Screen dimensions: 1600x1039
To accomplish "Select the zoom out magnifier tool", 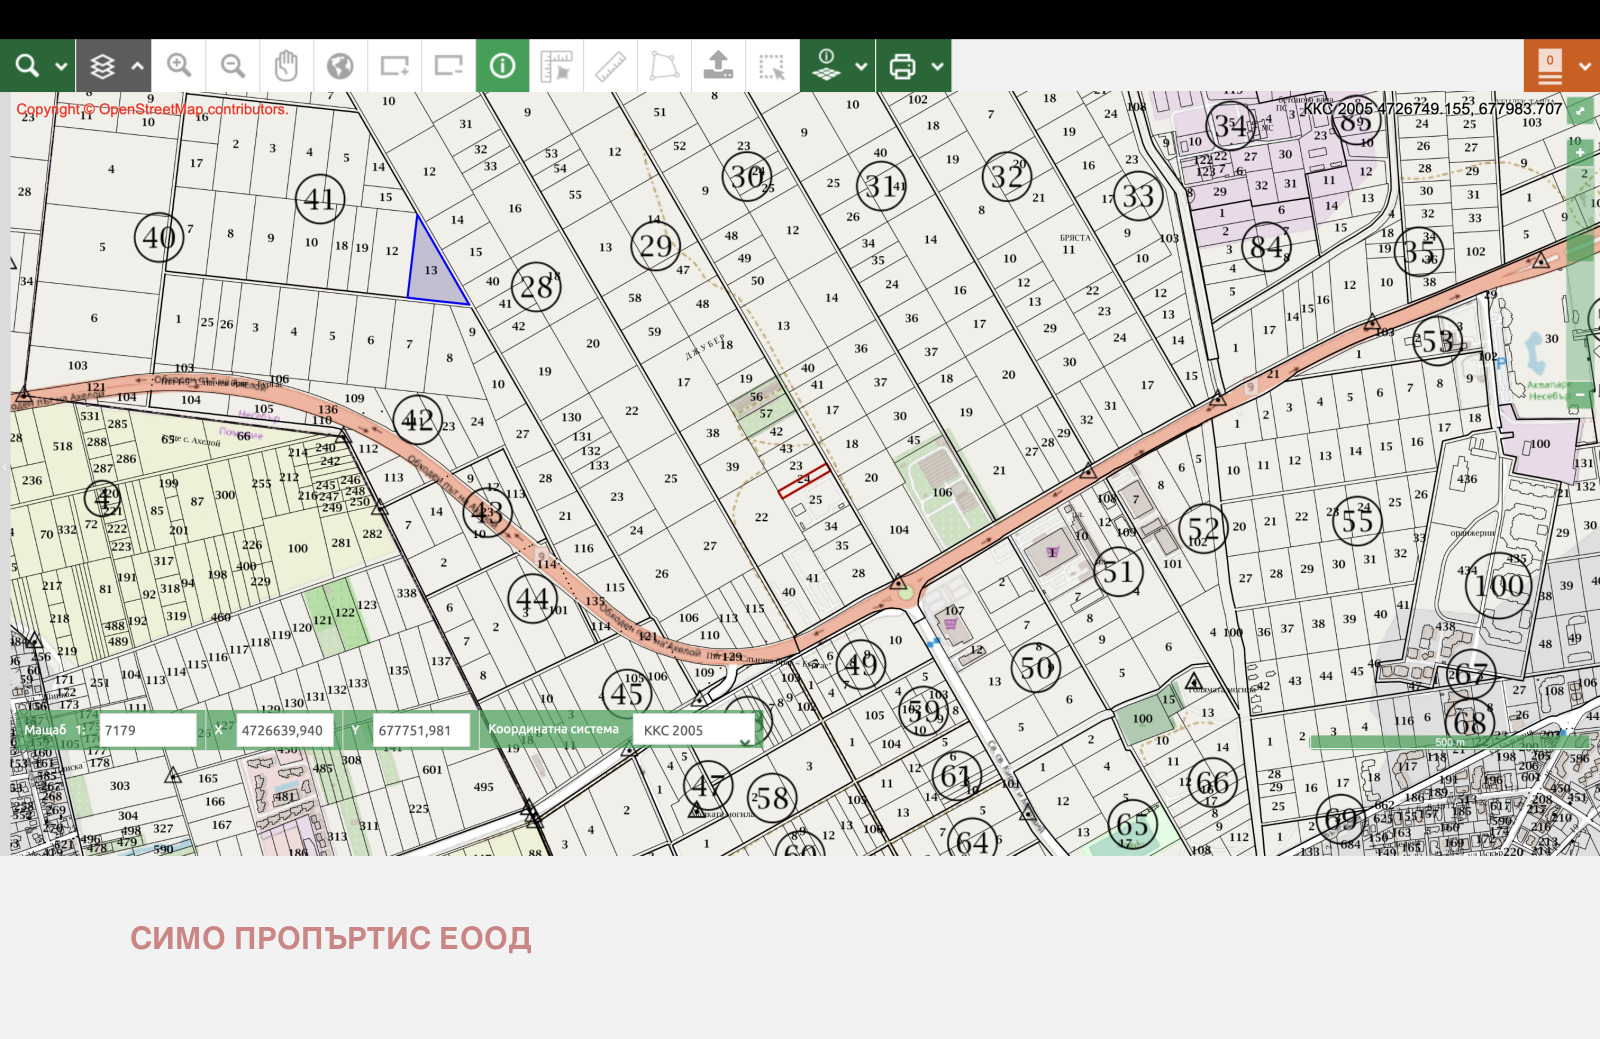I will [x=233, y=66].
